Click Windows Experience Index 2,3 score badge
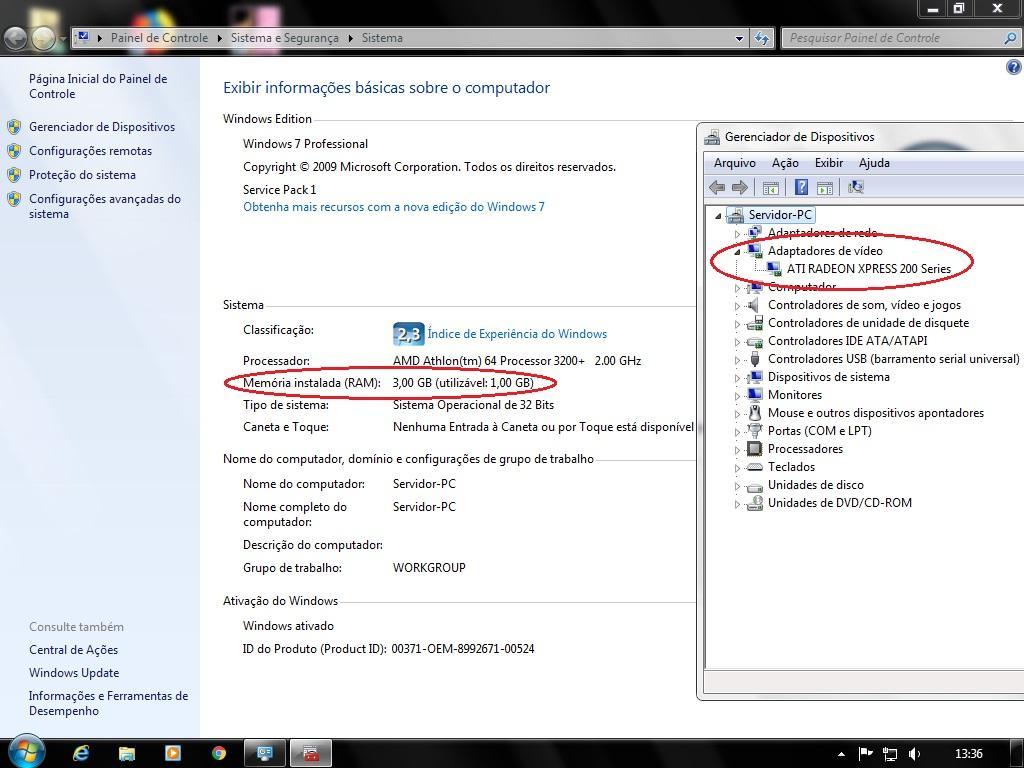Viewport: 1024px width, 768px height. [x=409, y=334]
